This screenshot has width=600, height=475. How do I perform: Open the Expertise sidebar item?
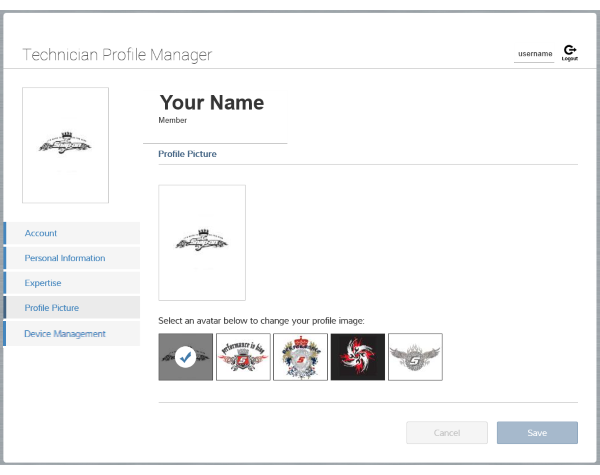coord(72,283)
